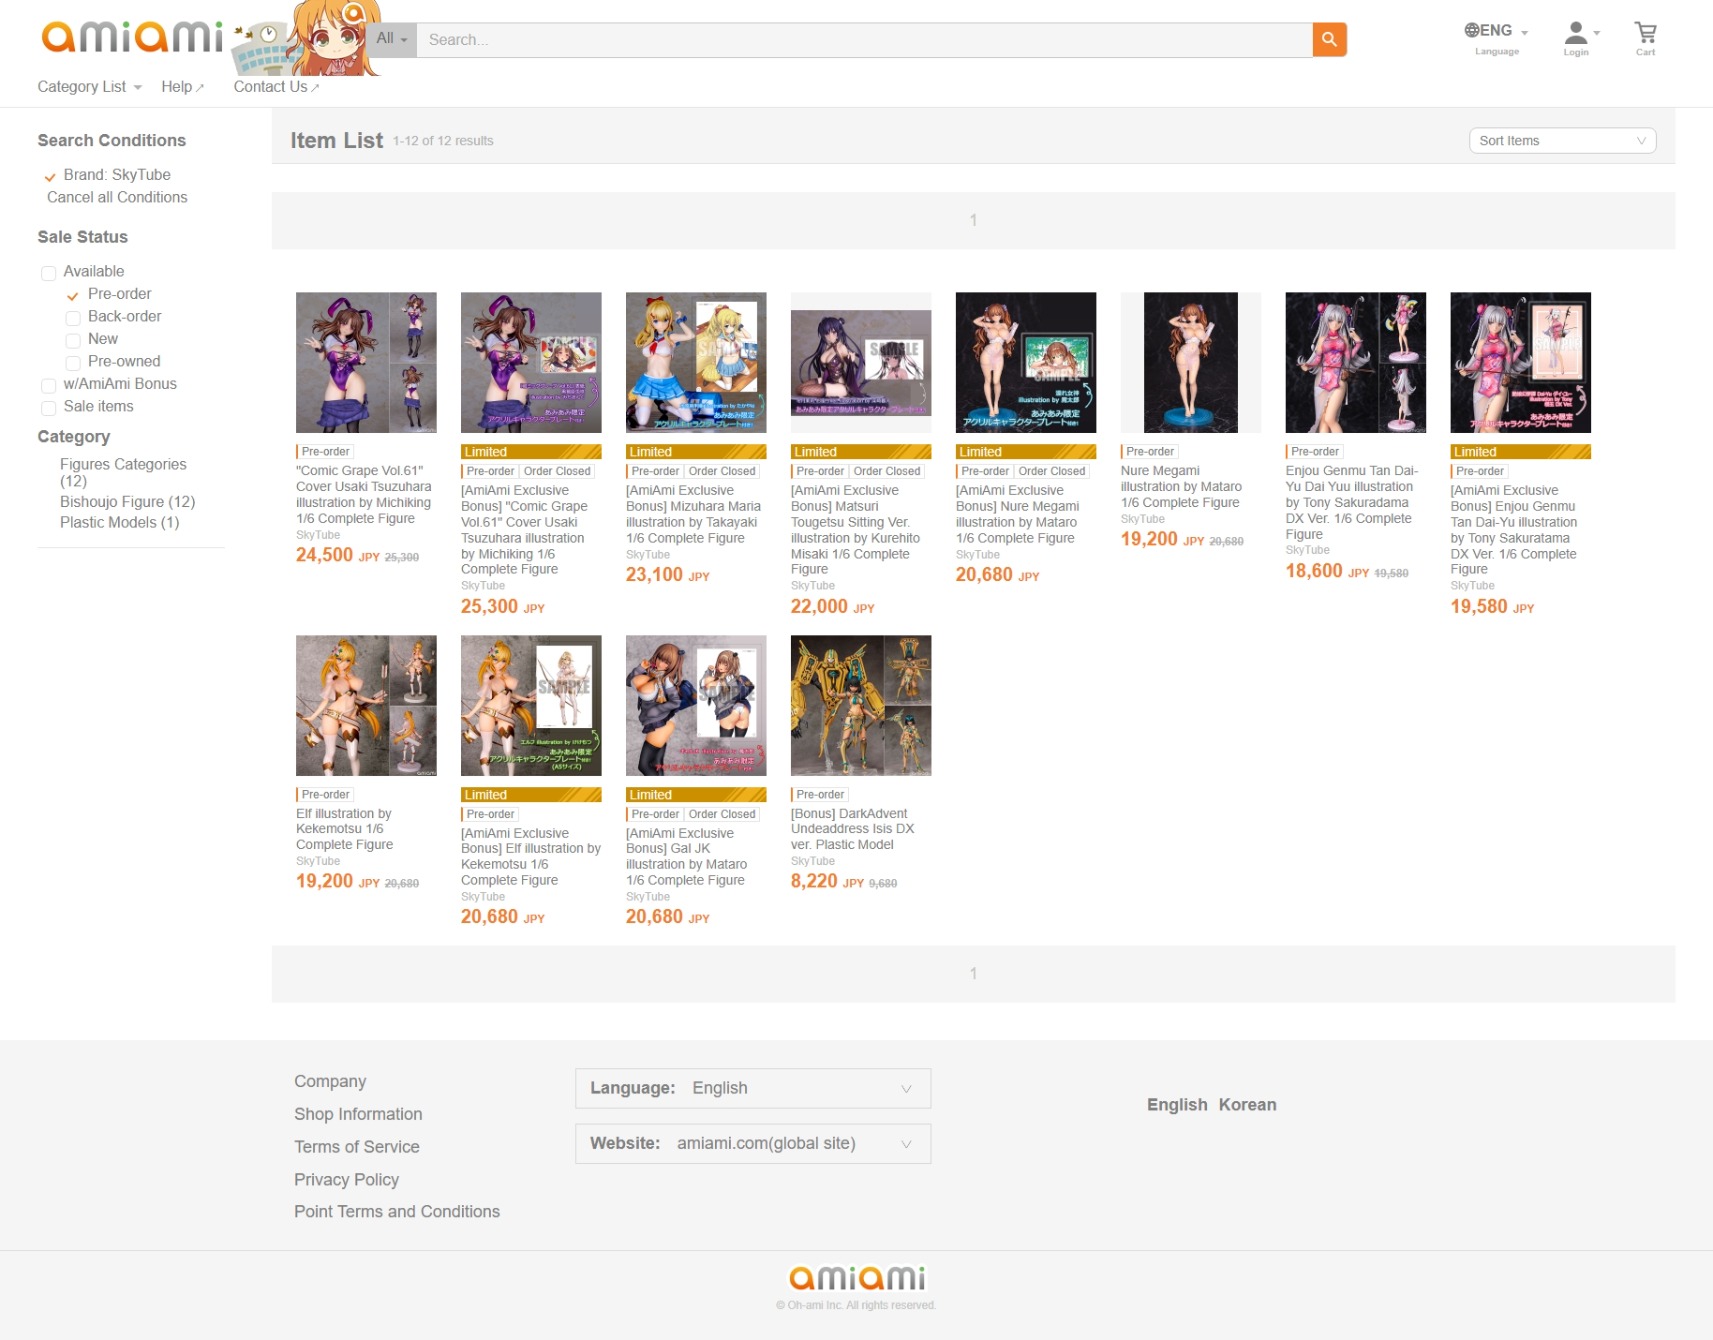The width and height of the screenshot is (1713, 1340).
Task: Enable the Back-order filter checkbox
Action: coord(73,318)
